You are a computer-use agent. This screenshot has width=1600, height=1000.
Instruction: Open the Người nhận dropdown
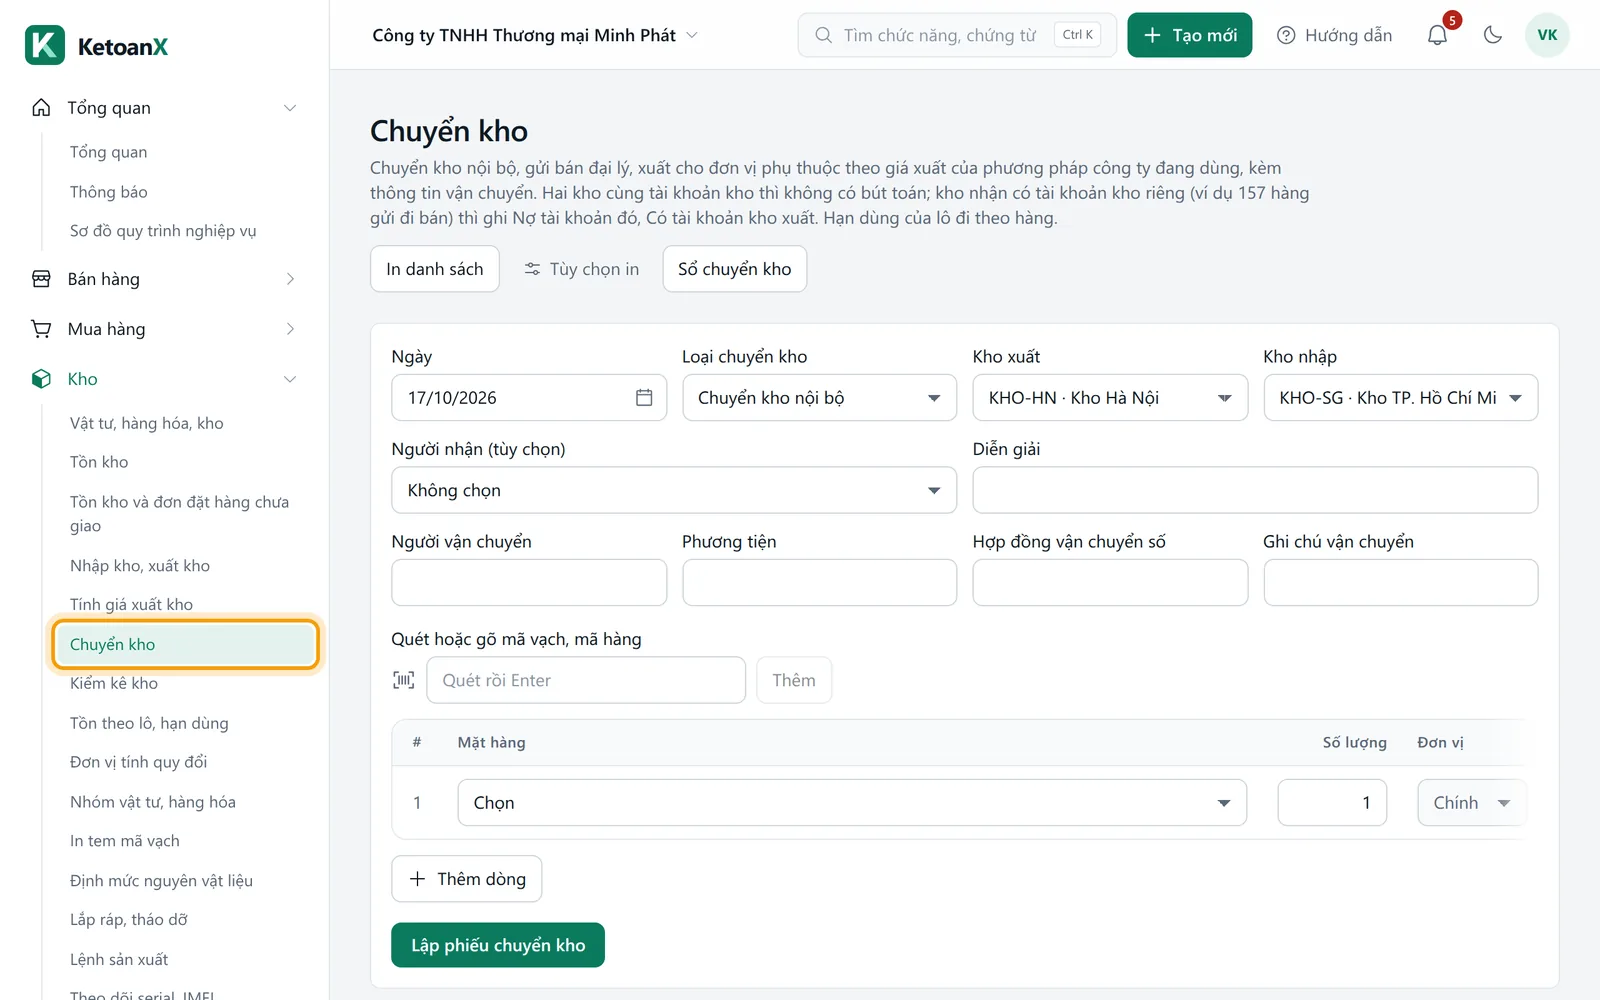tap(674, 490)
